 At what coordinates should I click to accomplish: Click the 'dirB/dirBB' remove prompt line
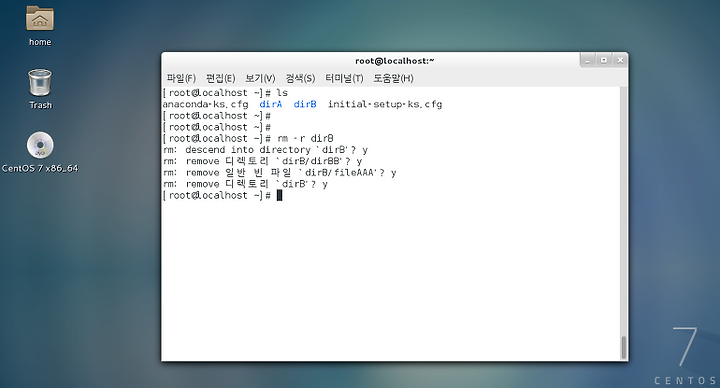click(x=263, y=162)
